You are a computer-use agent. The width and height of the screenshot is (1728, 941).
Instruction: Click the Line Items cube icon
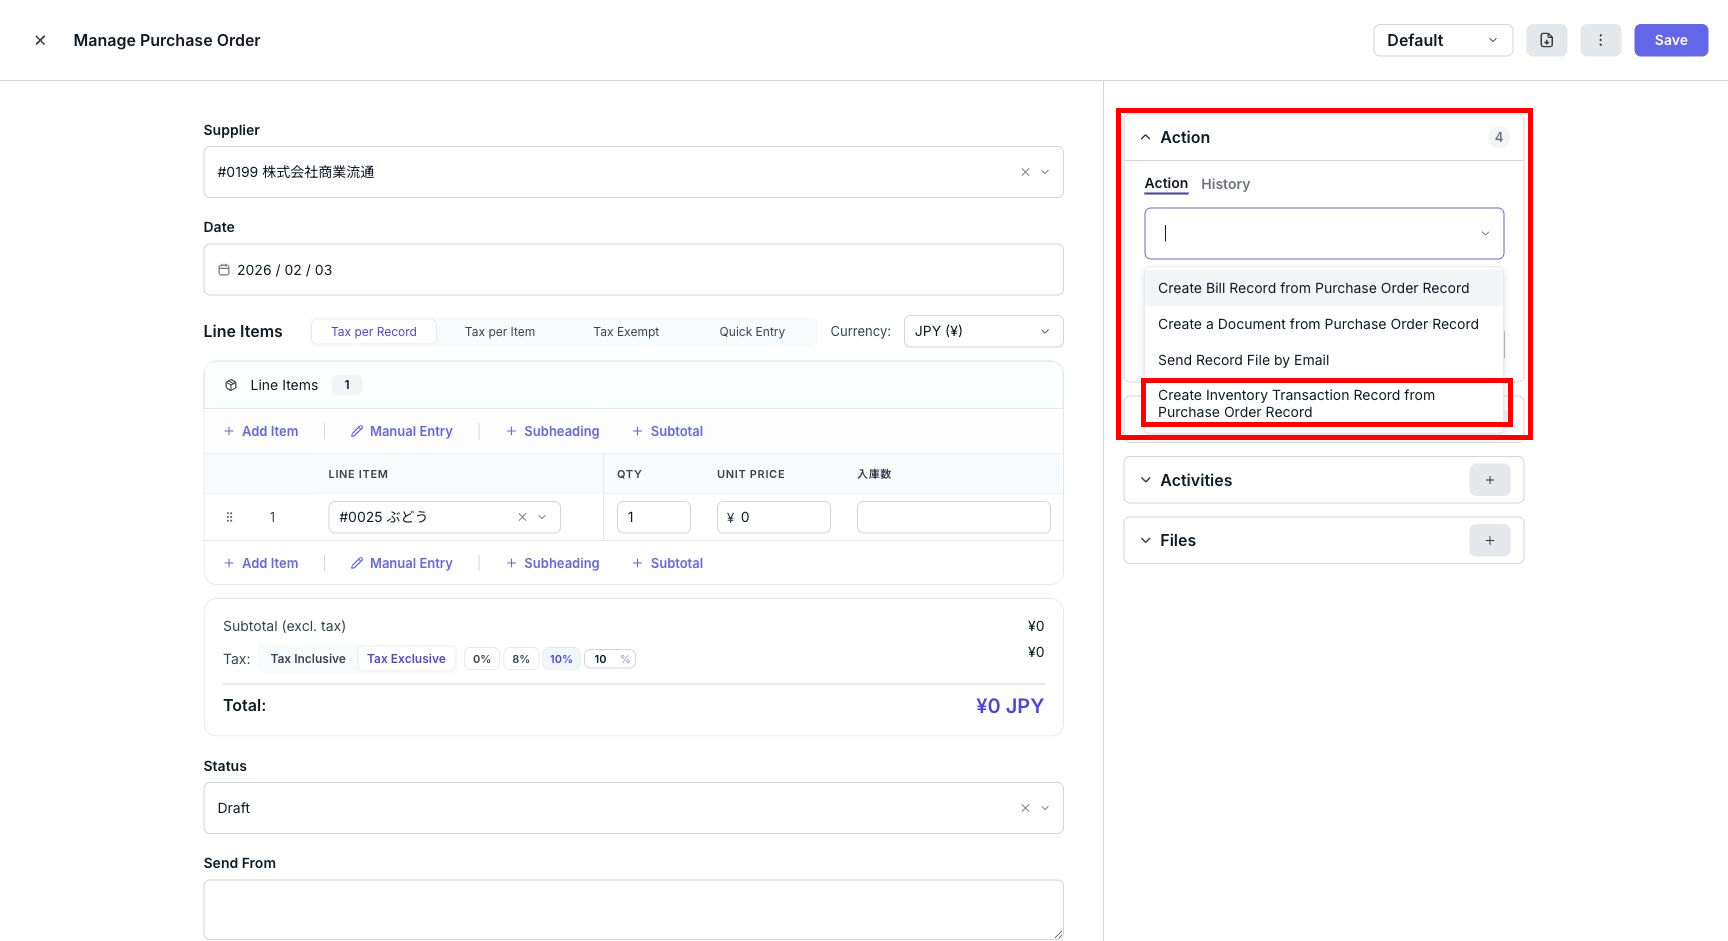tap(231, 385)
